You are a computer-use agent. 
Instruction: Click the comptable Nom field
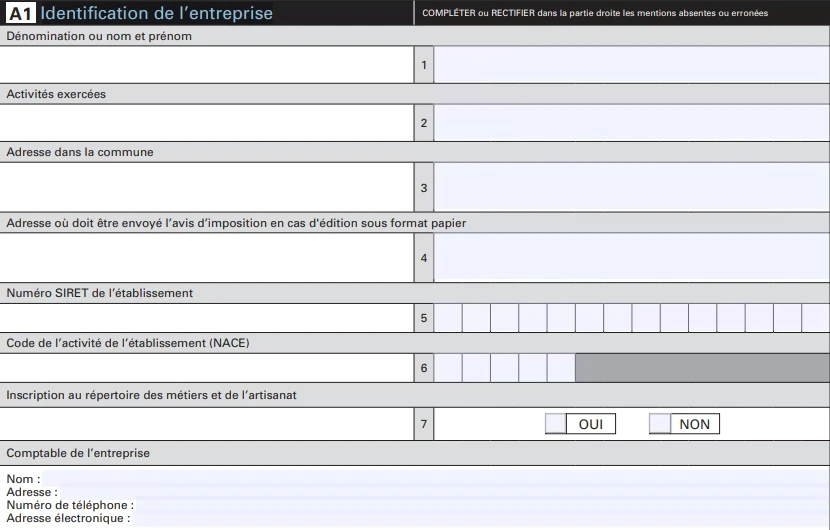(x=435, y=479)
